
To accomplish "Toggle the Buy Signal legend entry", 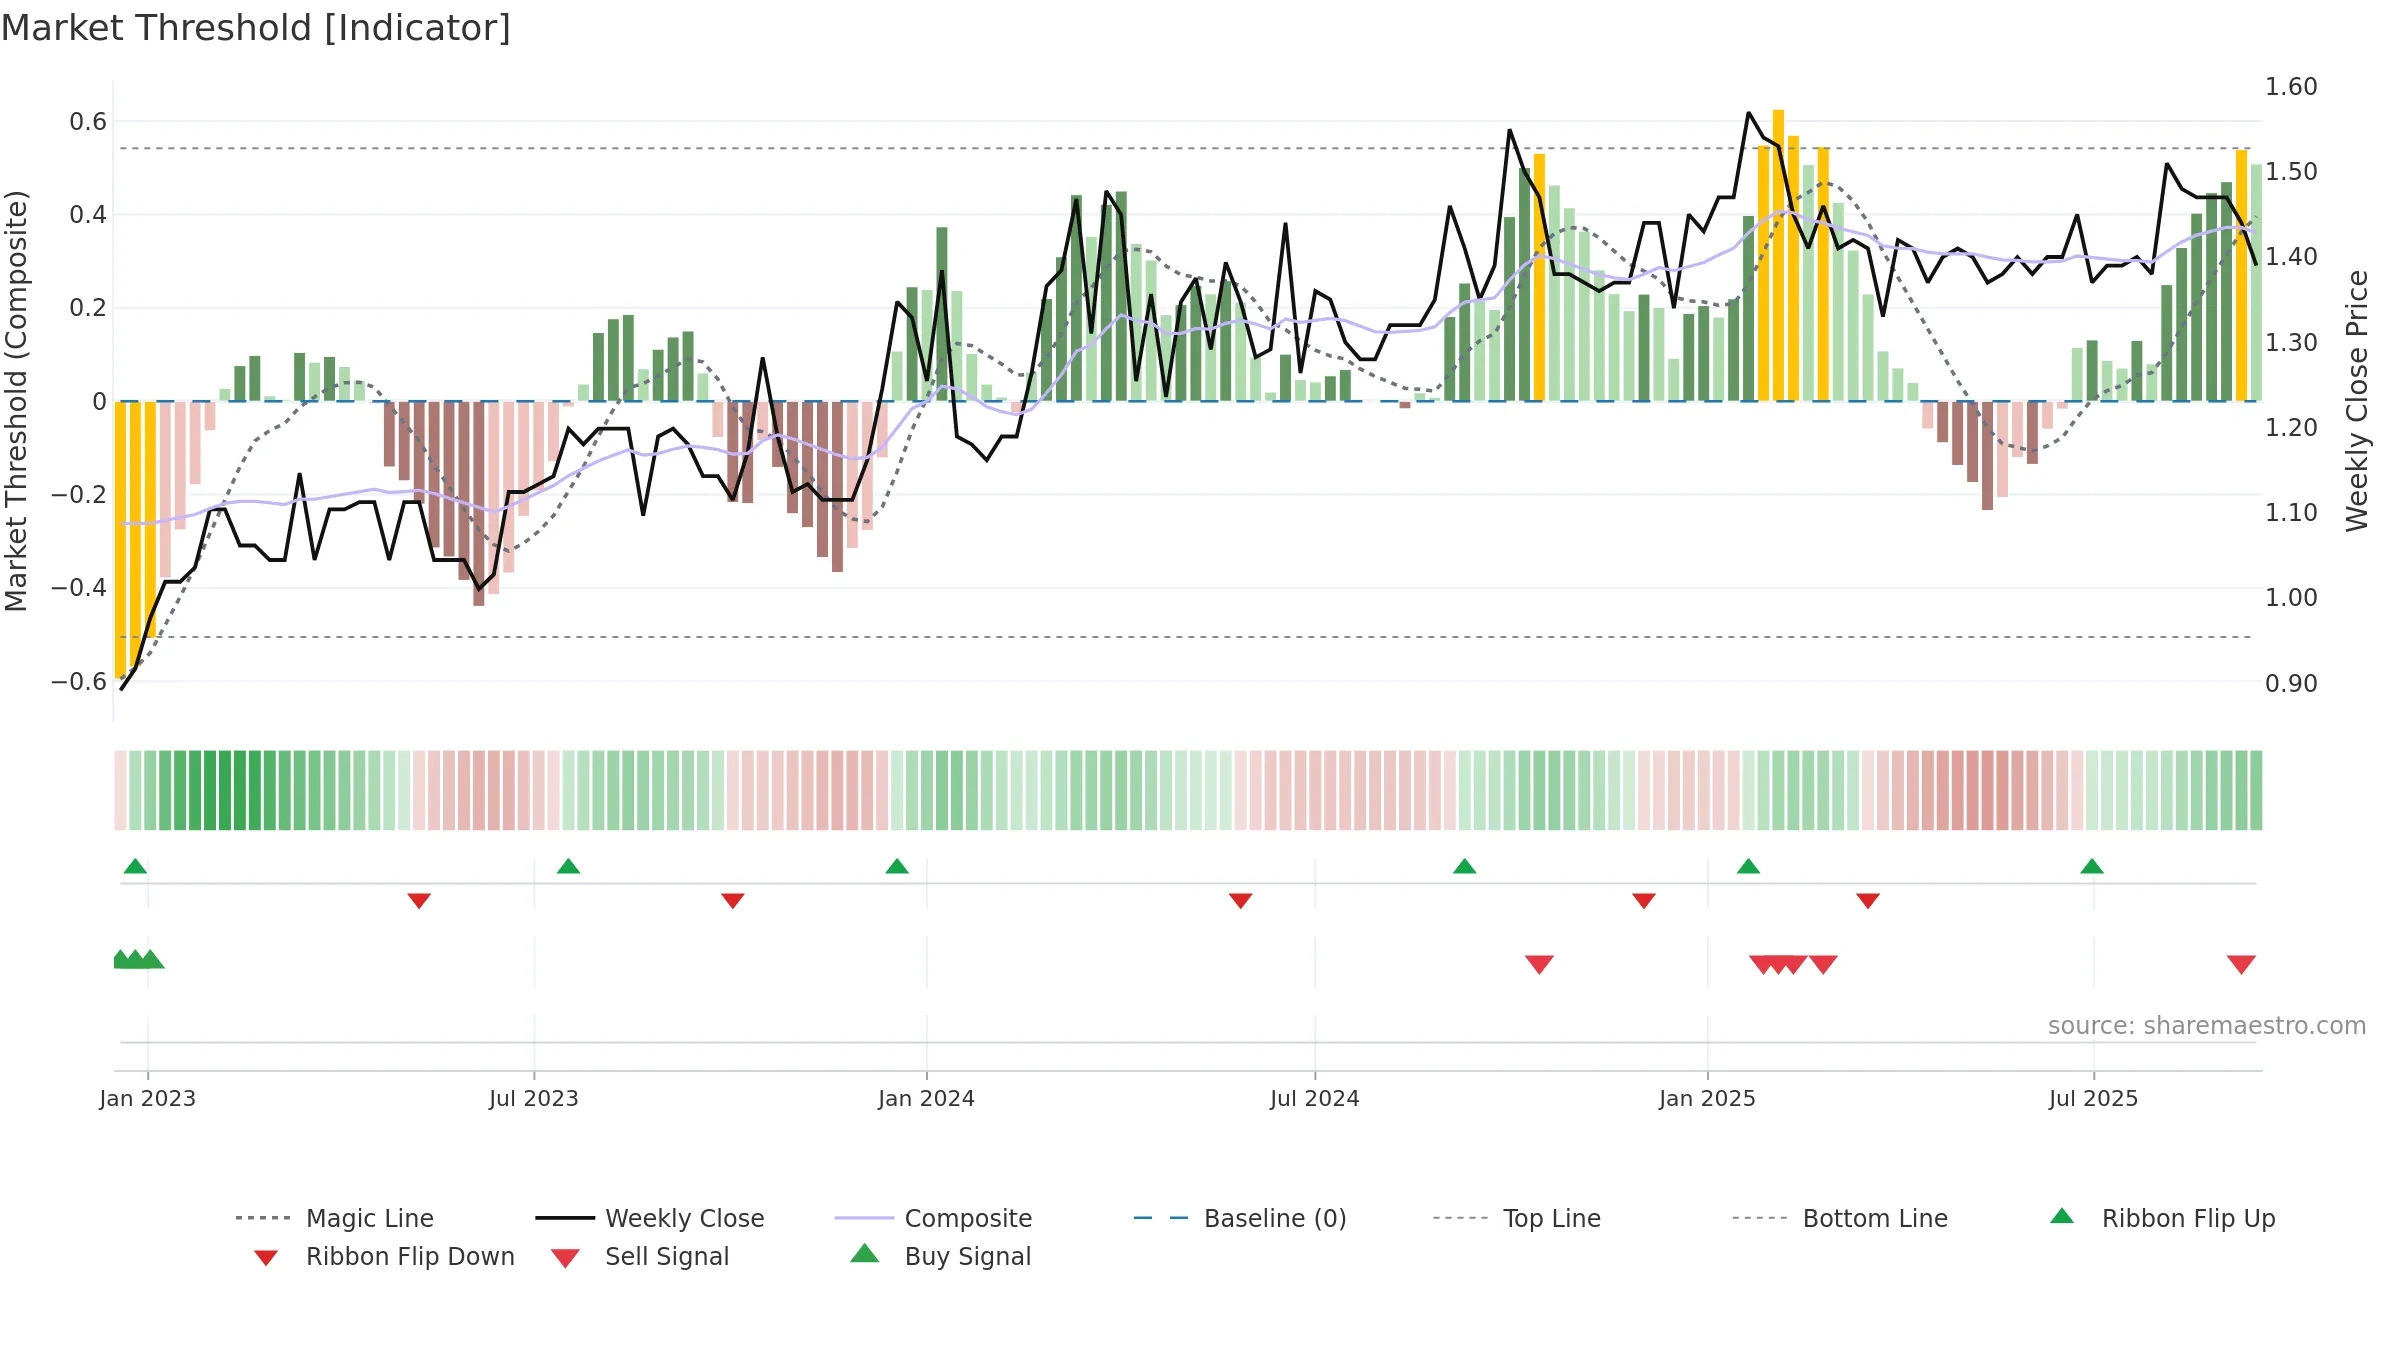I will tap(940, 1256).
